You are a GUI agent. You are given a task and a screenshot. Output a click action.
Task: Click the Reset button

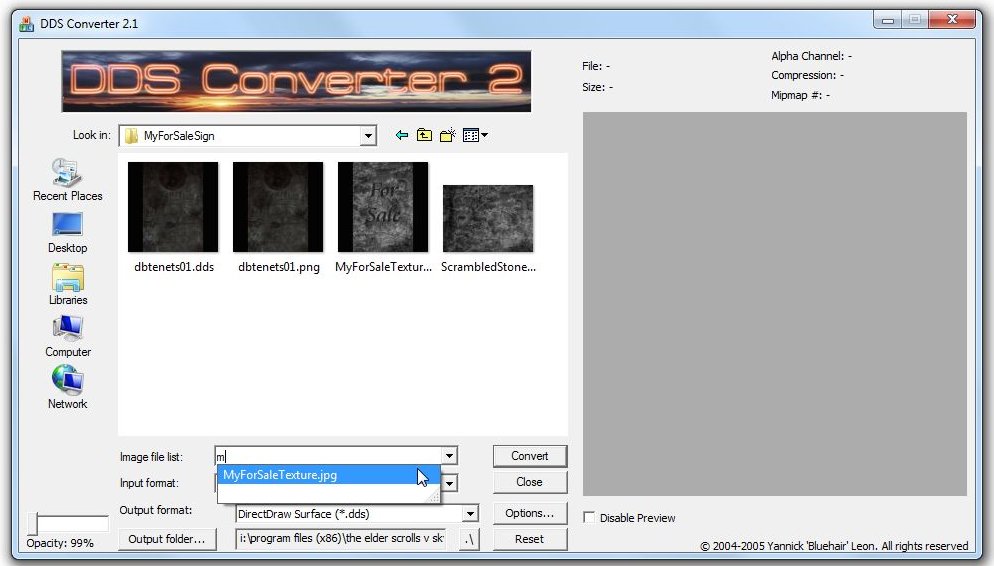pyautogui.click(x=529, y=539)
